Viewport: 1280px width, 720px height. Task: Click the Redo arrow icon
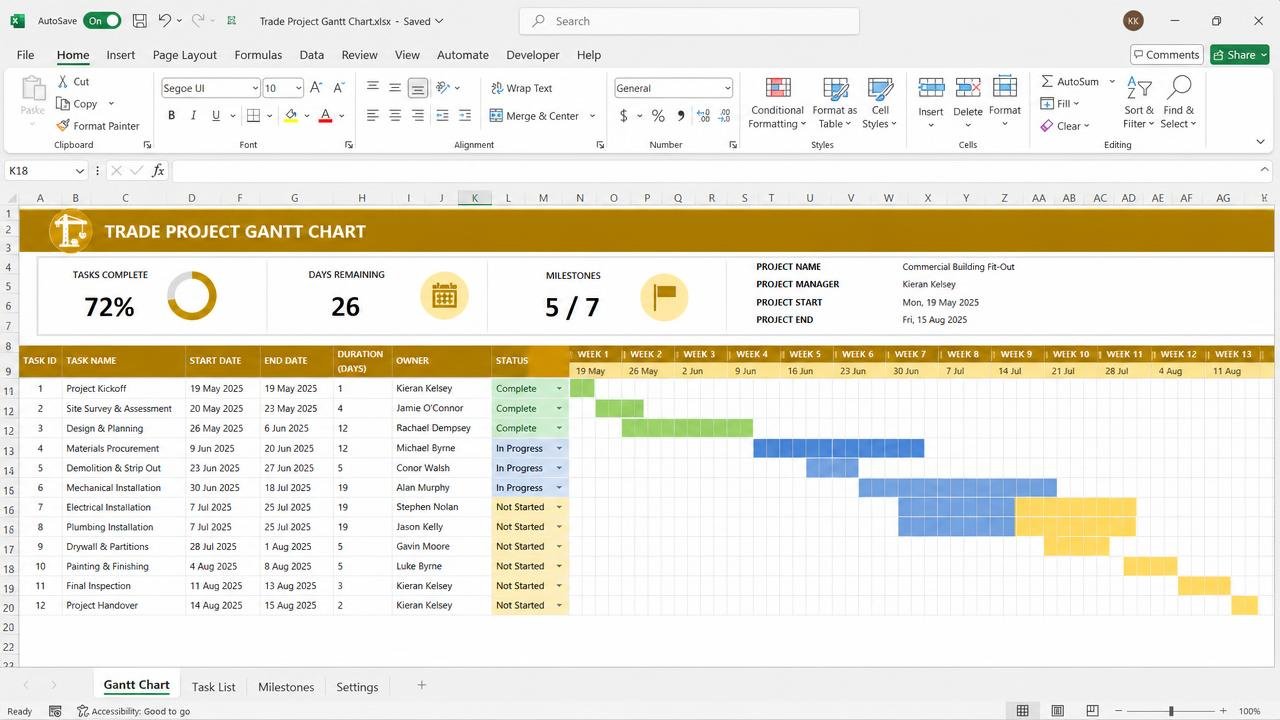(x=198, y=20)
